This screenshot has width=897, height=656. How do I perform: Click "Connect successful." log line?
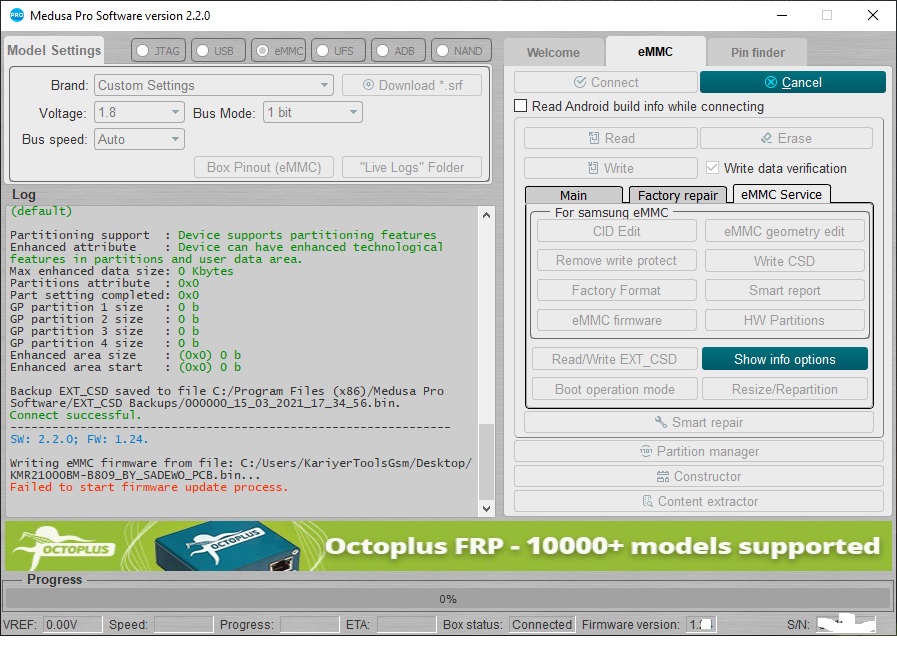[x=76, y=415]
